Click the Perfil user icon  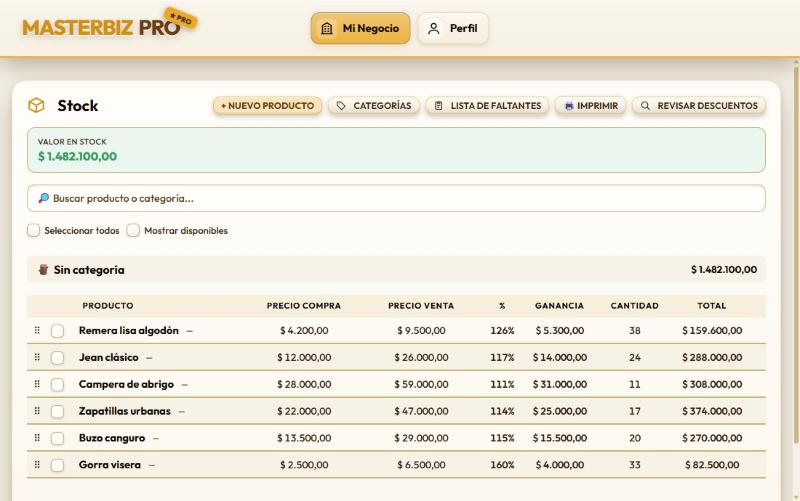(434, 29)
